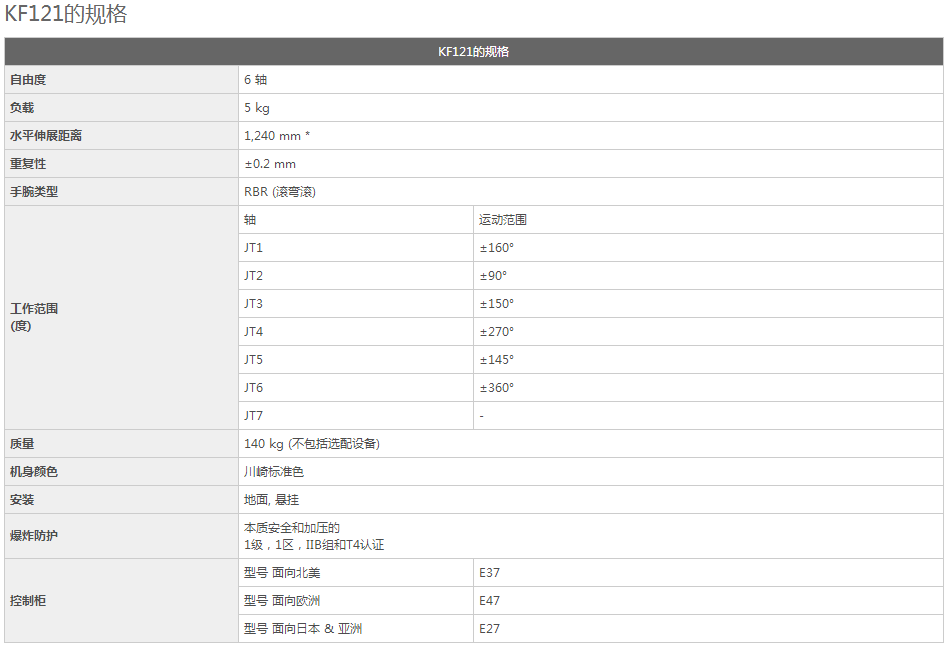
Task: Click the ±360° range value for JT6
Action: (497, 387)
